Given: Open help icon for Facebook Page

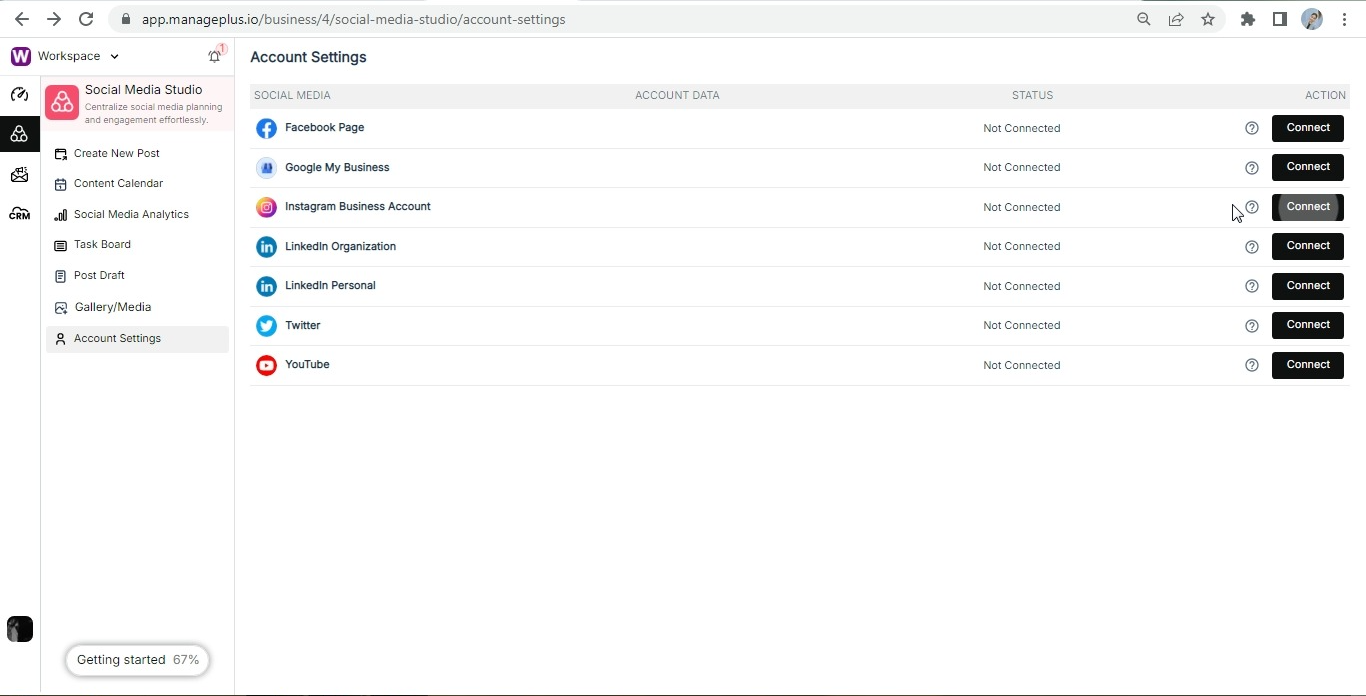Looking at the screenshot, I should 1251,128.
